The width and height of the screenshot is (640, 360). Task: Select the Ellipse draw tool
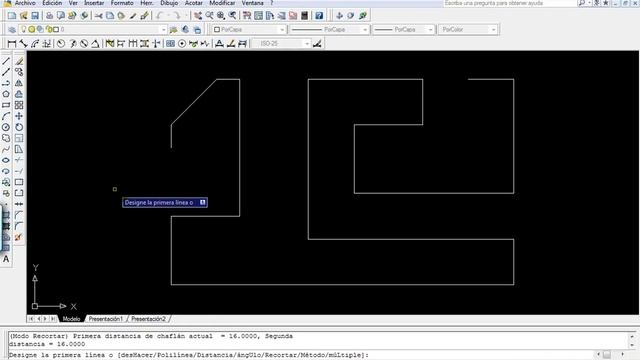[x=6, y=160]
